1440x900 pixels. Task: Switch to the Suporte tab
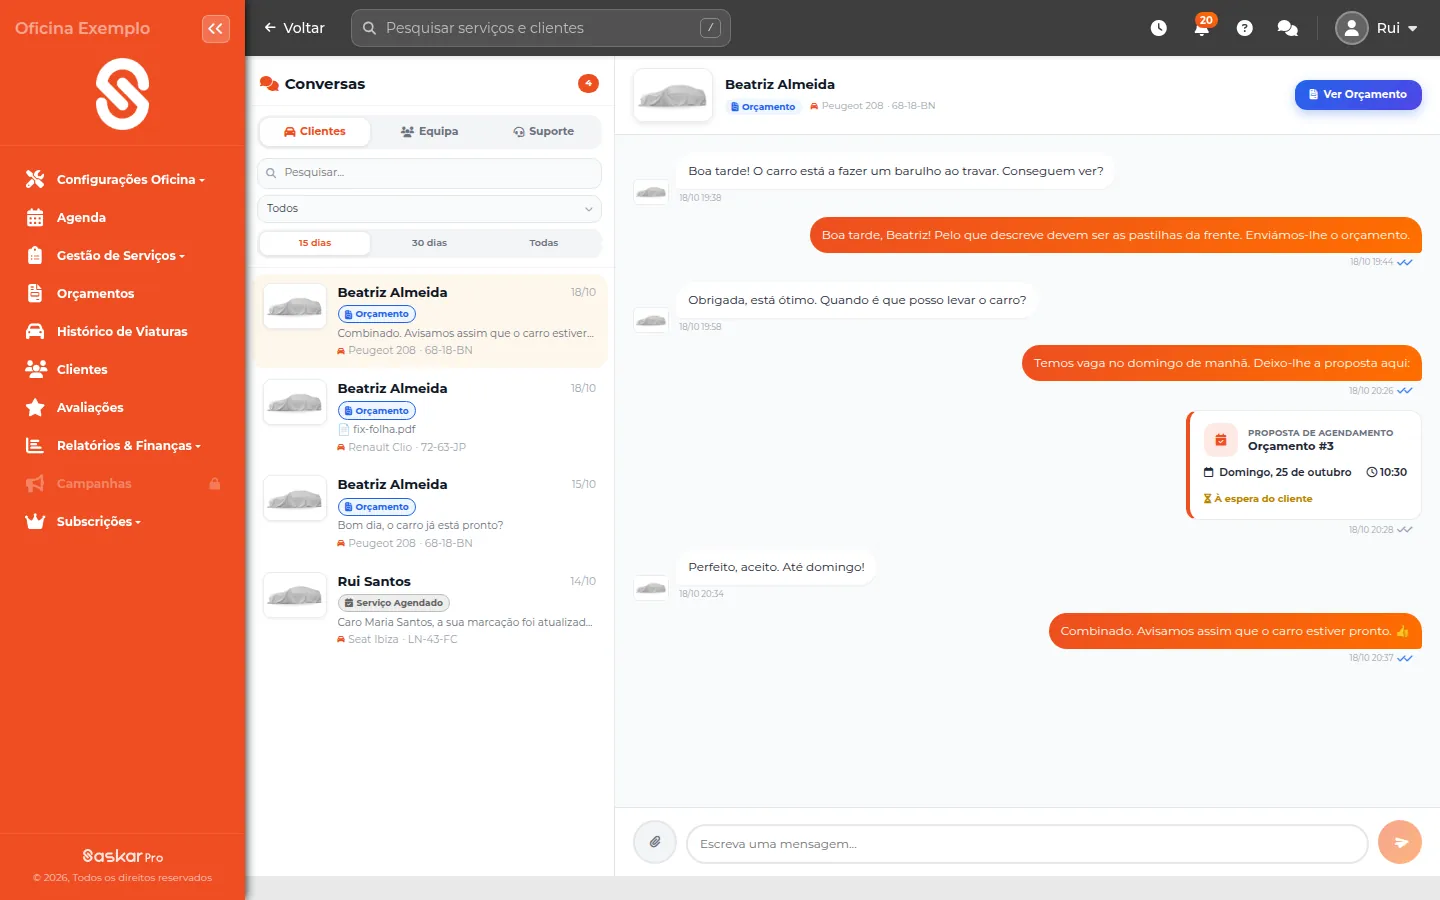tap(544, 131)
